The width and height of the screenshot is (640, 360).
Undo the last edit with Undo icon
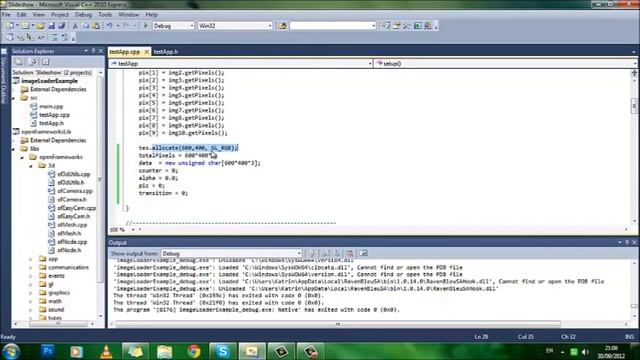[109, 26]
